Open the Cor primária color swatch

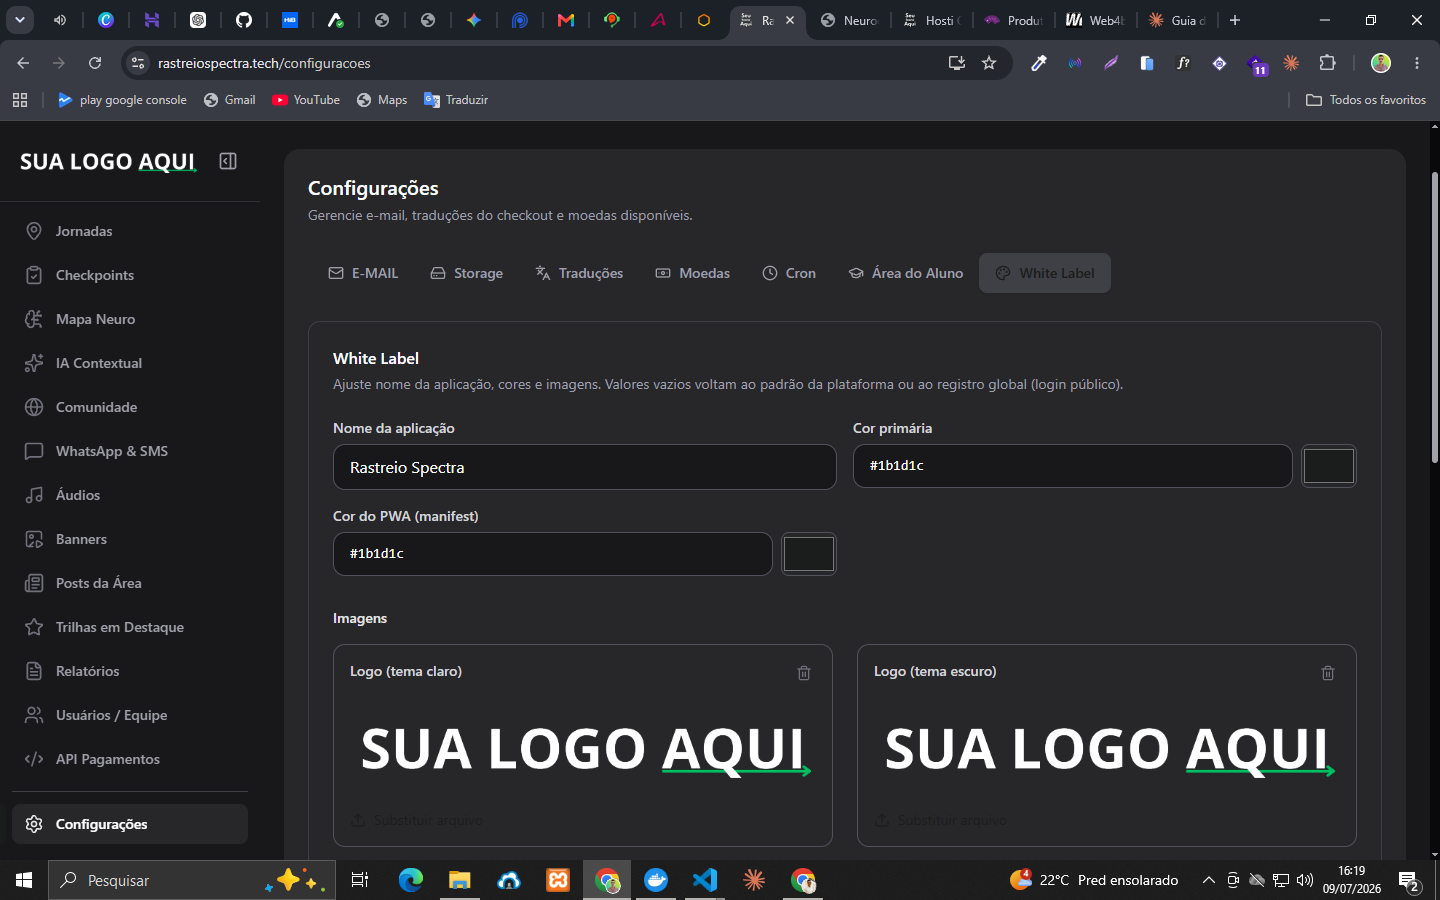1328,466
